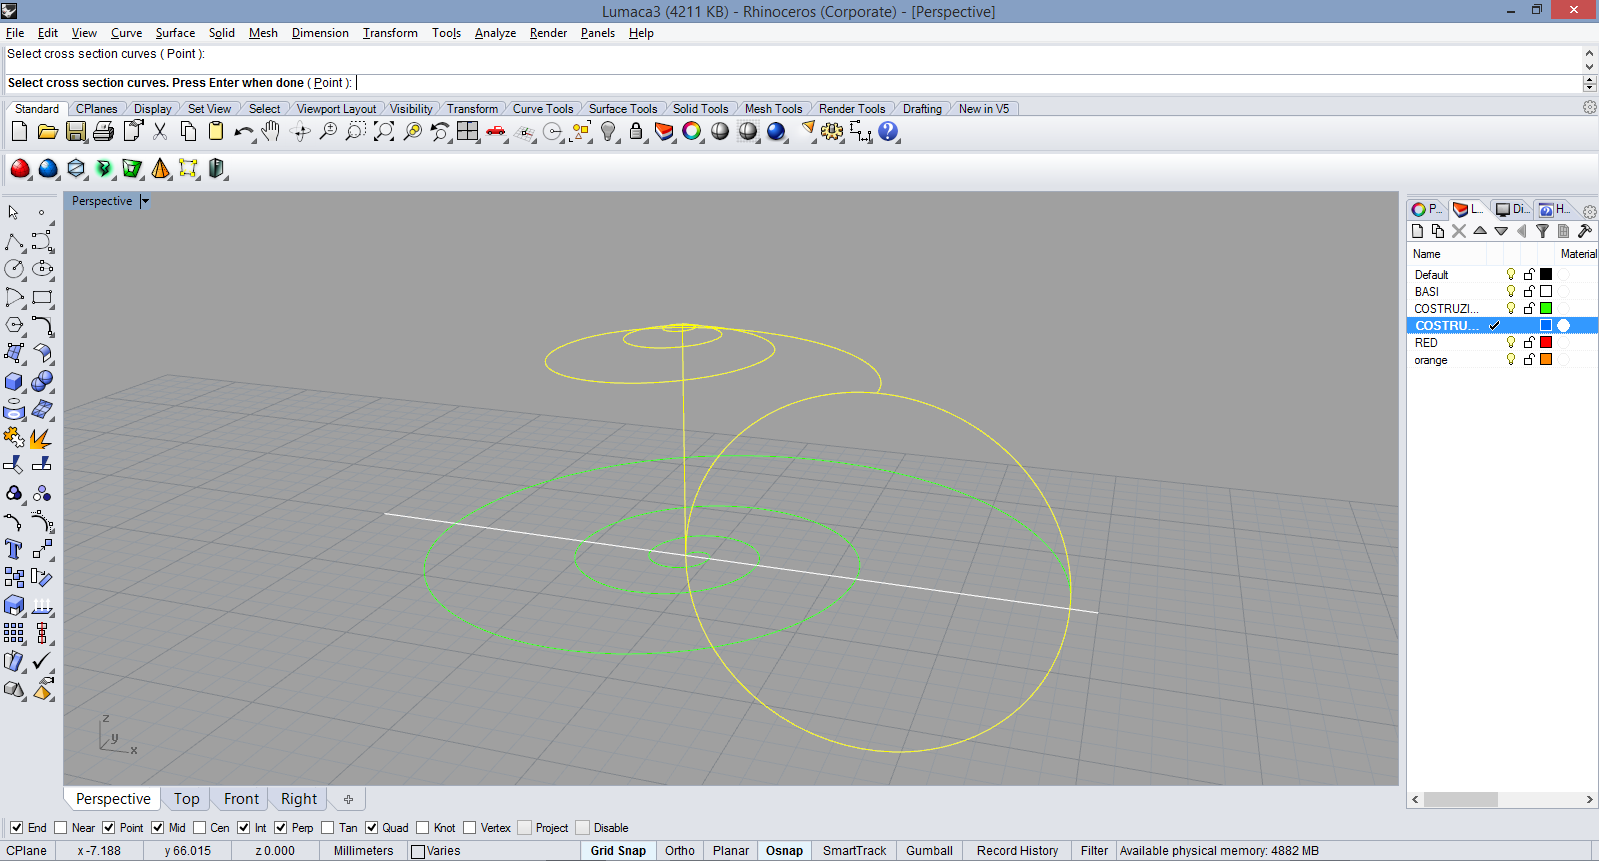This screenshot has height=861, width=1599.
Task: Open the Surface menu
Action: coord(175,33)
